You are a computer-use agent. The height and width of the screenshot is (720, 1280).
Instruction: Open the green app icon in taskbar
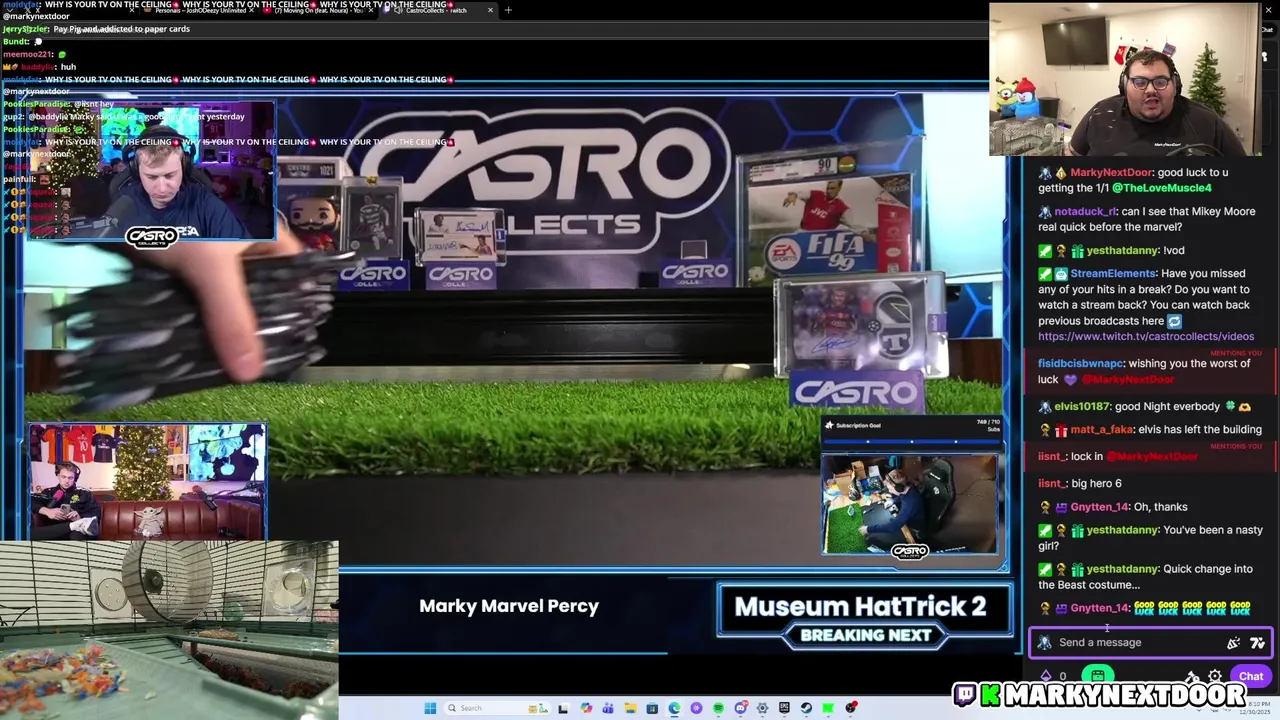click(828, 708)
